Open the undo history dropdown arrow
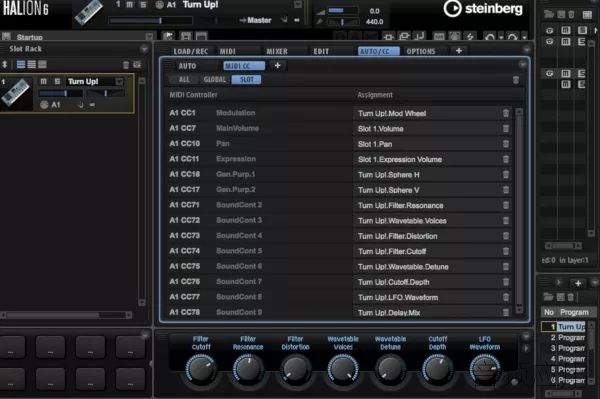The height and width of the screenshot is (399, 600). 501,37
